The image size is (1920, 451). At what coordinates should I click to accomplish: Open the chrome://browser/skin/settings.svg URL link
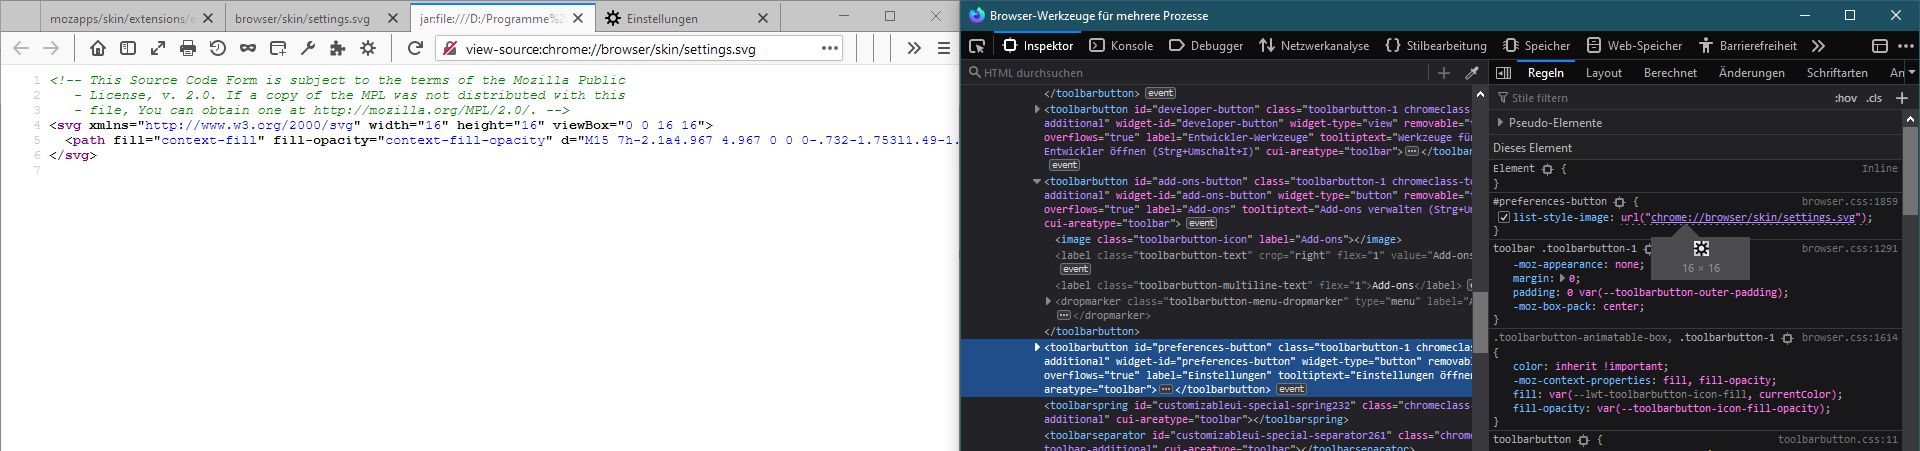point(1755,217)
